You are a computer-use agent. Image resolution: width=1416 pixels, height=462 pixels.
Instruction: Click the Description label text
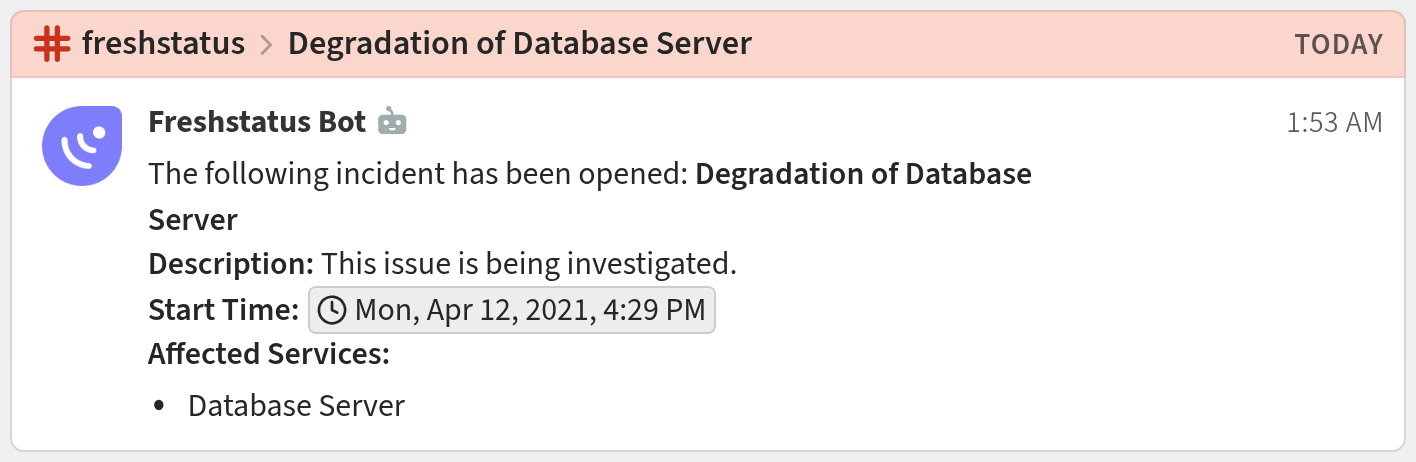pyautogui.click(x=232, y=265)
